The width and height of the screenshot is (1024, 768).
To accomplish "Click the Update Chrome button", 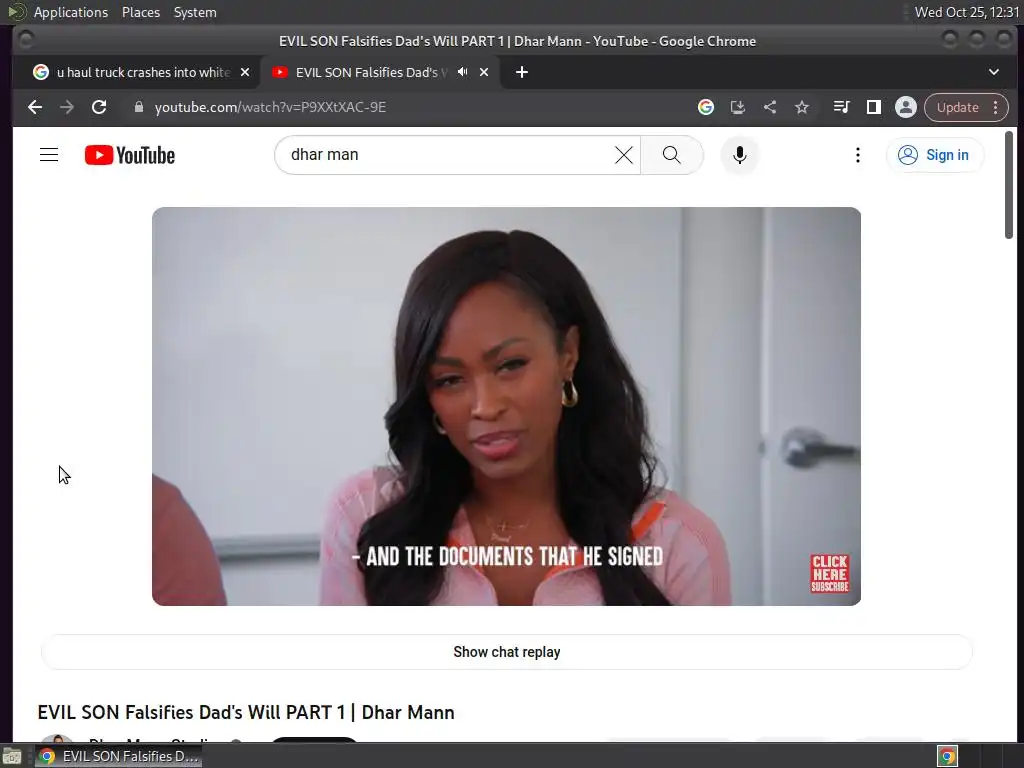I will tap(957, 107).
